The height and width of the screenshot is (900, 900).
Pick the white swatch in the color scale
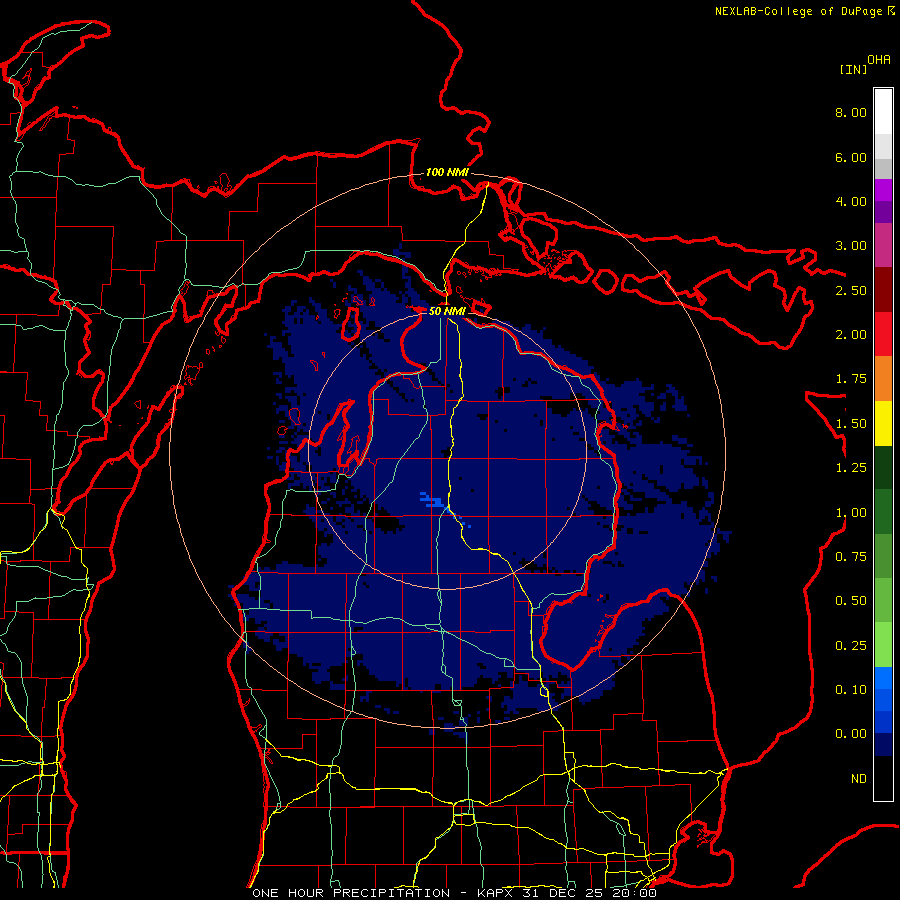(x=883, y=111)
